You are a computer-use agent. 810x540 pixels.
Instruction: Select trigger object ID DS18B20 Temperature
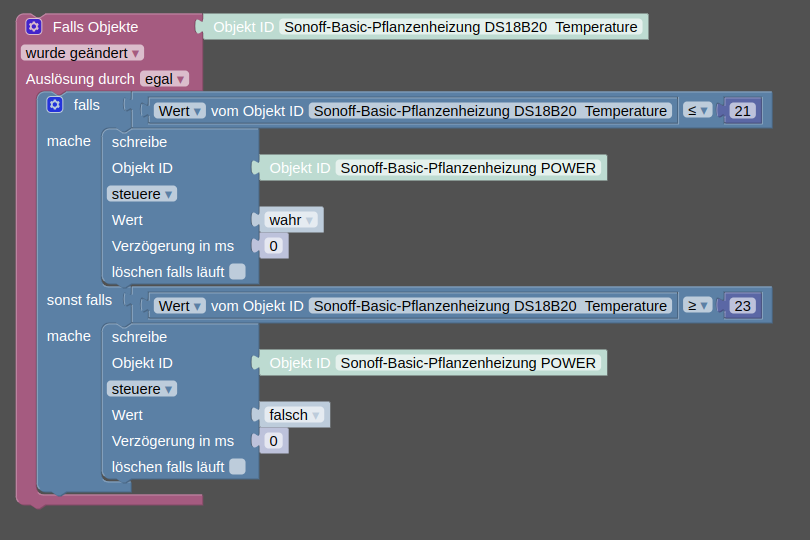tap(460, 27)
